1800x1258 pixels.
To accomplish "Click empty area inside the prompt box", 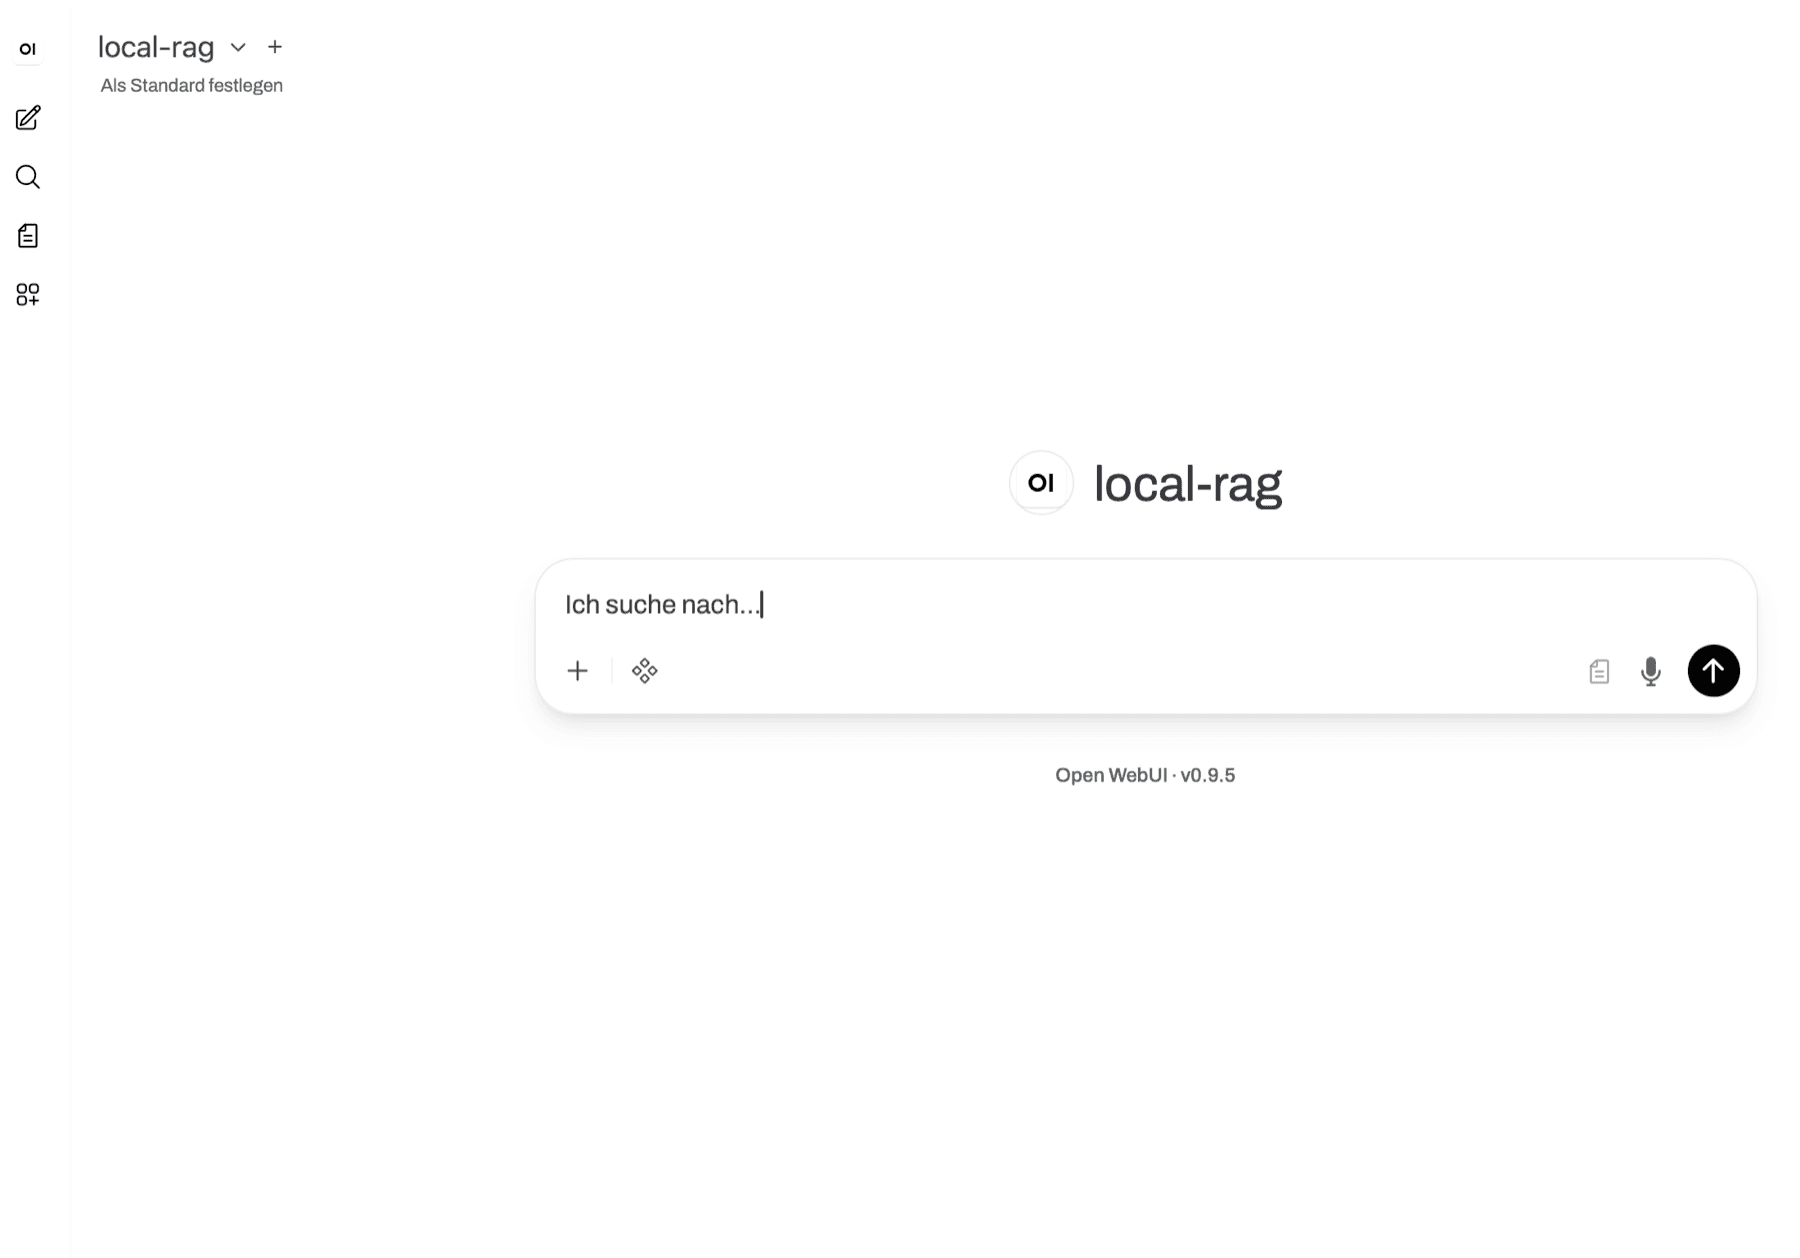I will click(x=1120, y=671).
